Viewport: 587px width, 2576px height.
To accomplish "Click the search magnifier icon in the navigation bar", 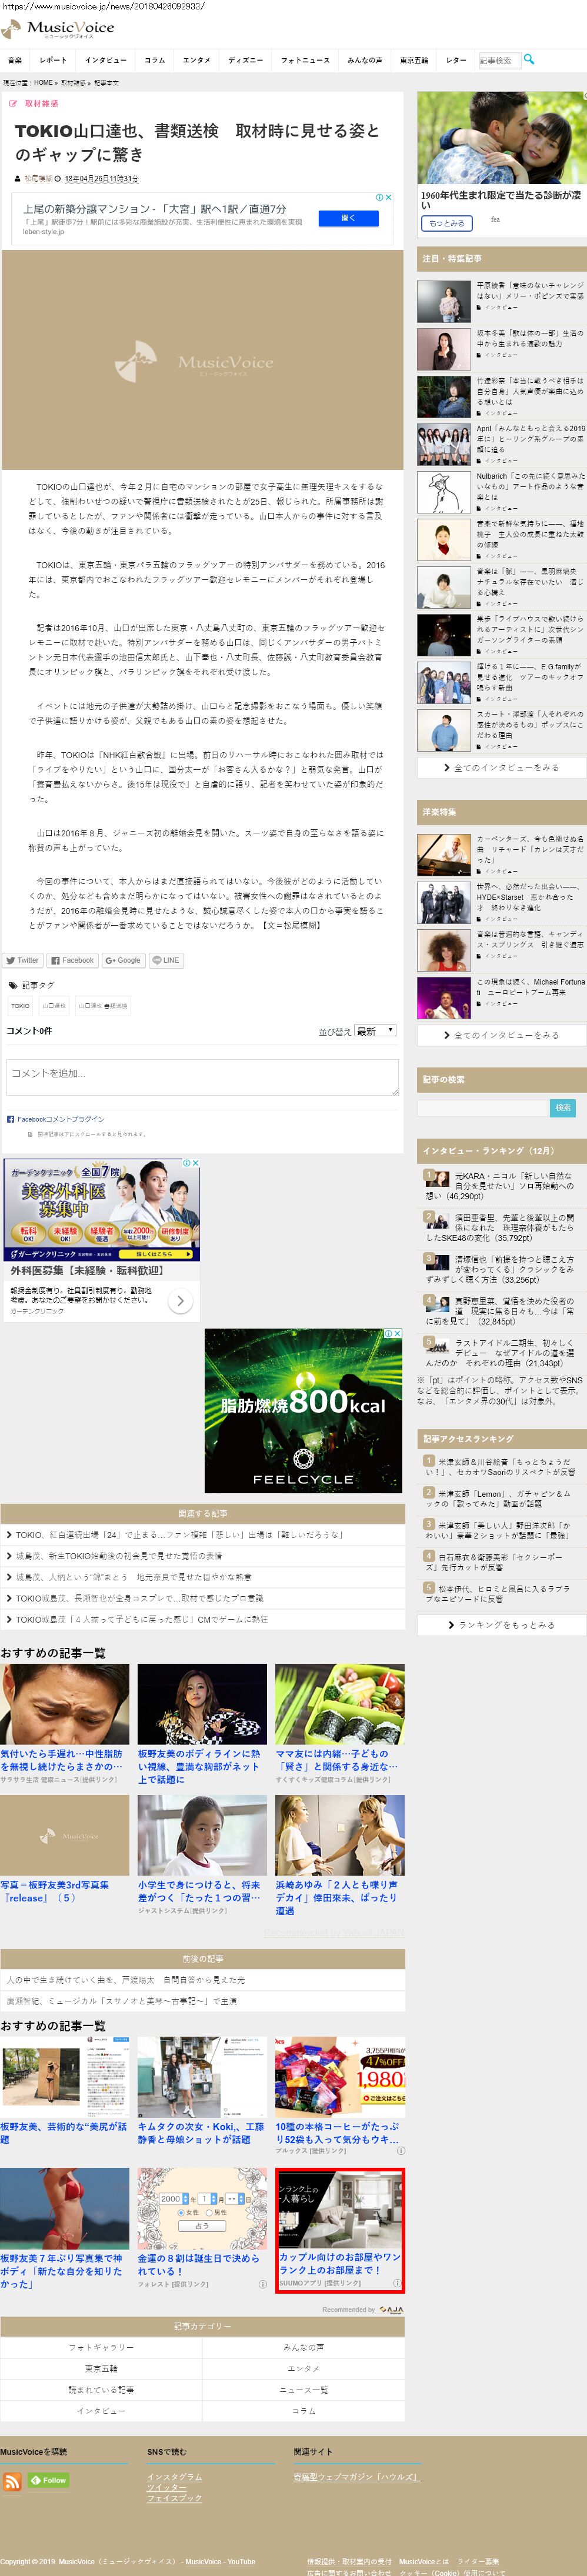I will coord(529,59).
